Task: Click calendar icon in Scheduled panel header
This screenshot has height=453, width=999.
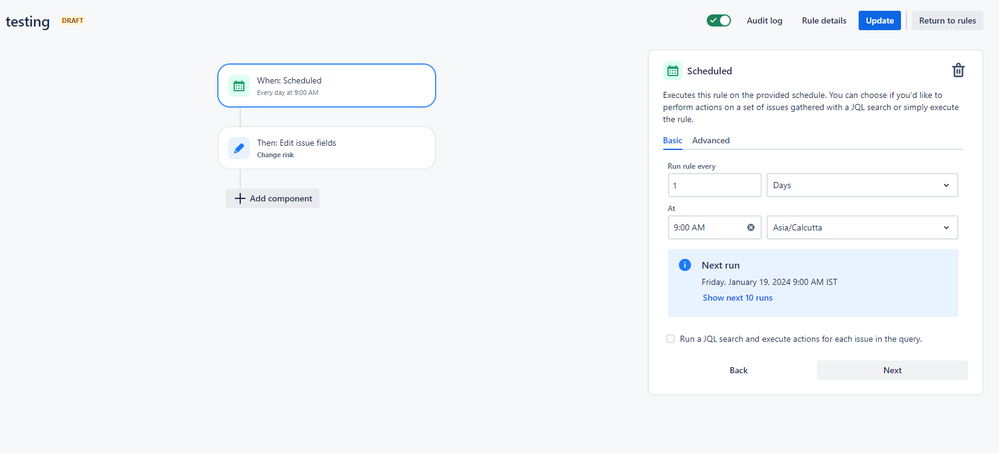Action: (672, 71)
